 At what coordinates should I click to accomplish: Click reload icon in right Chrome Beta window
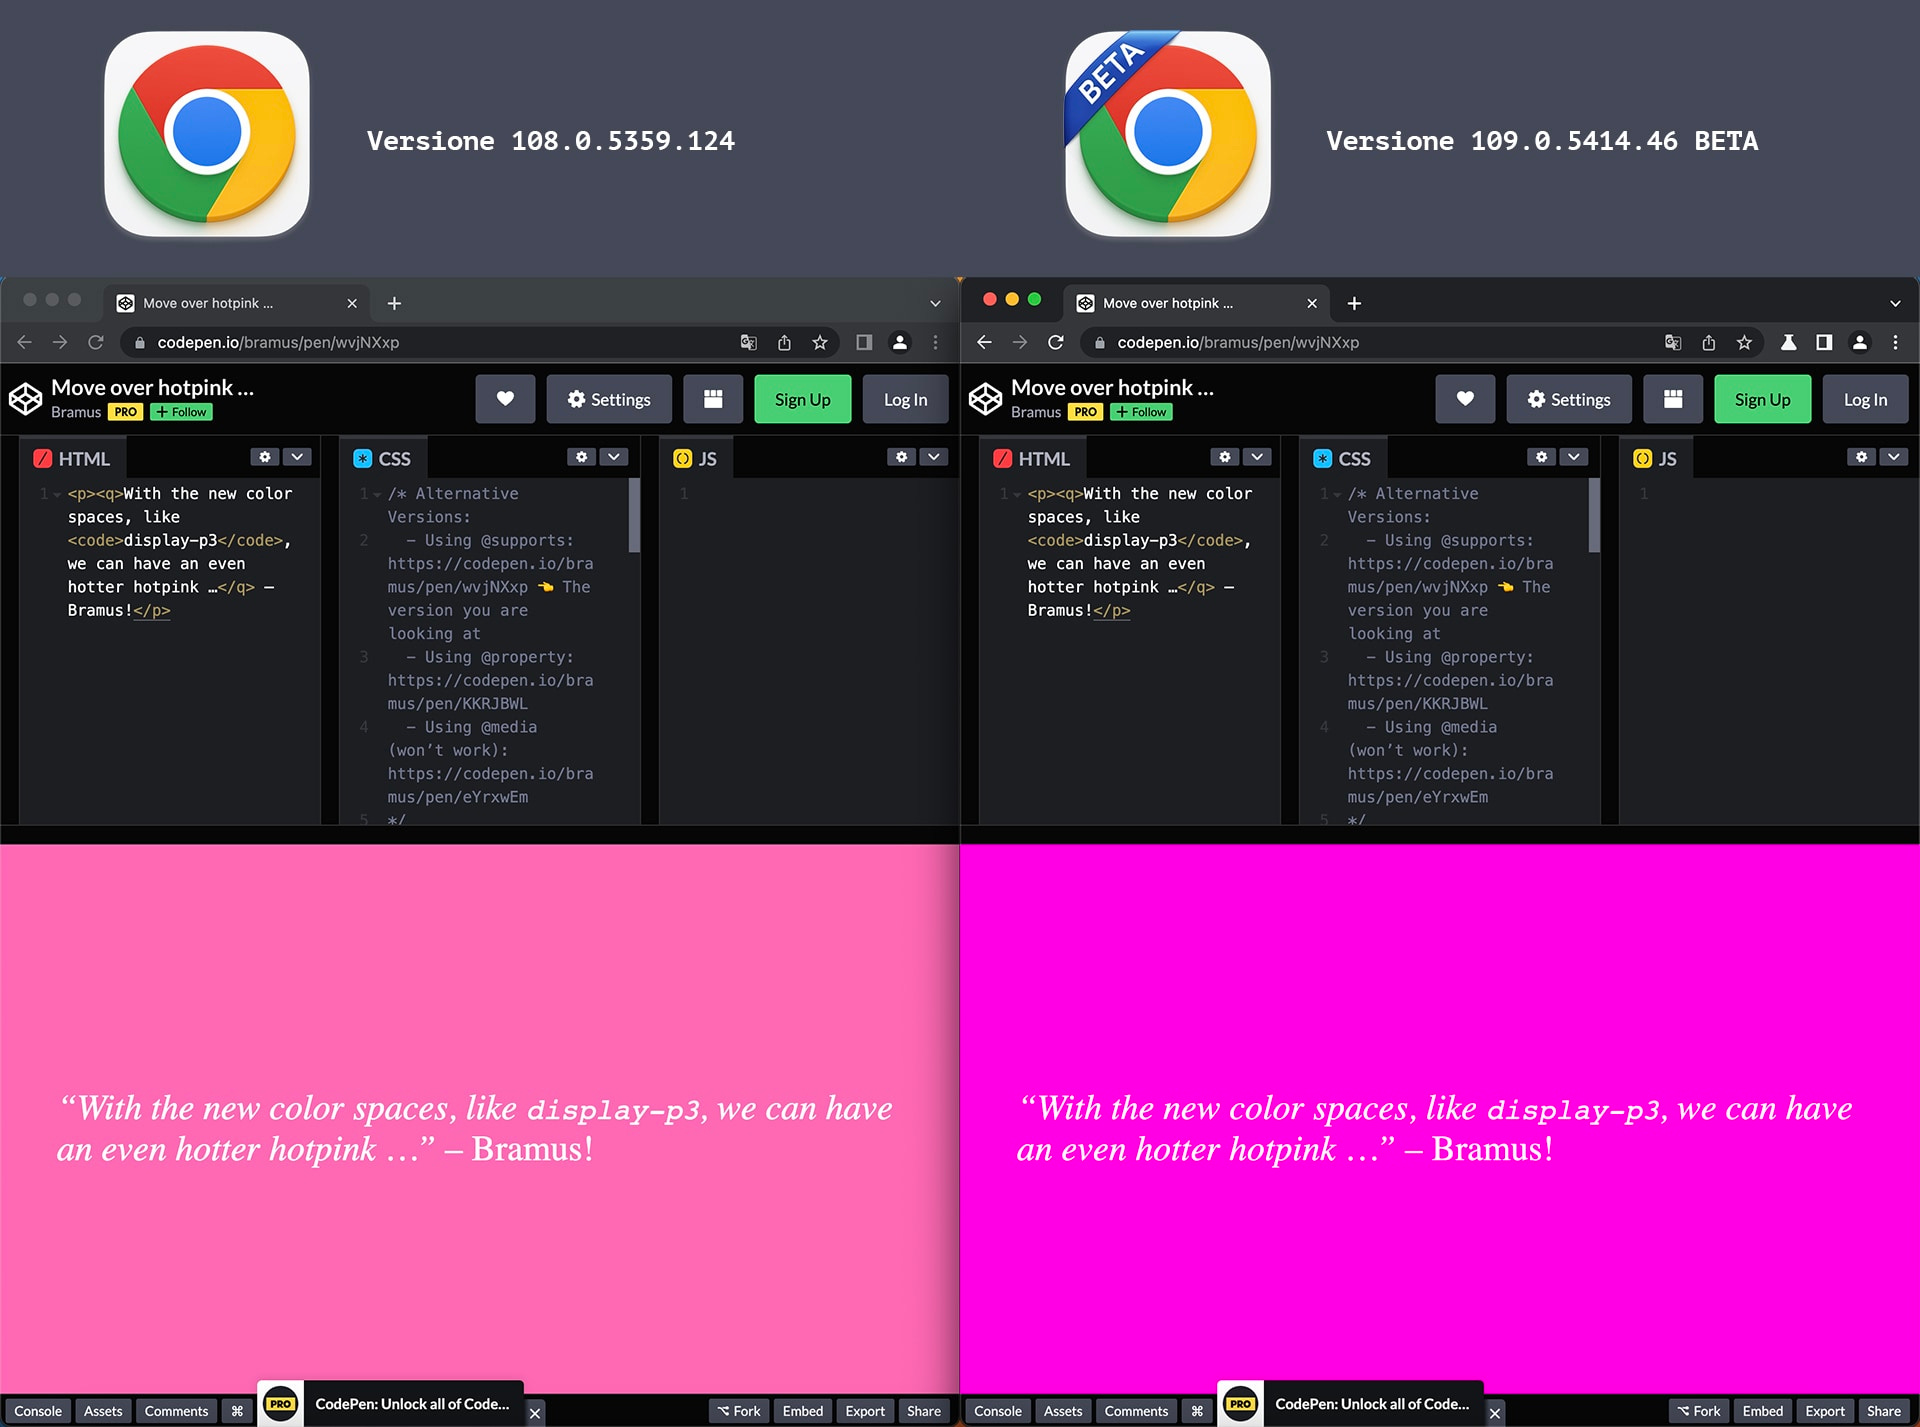tap(1056, 342)
